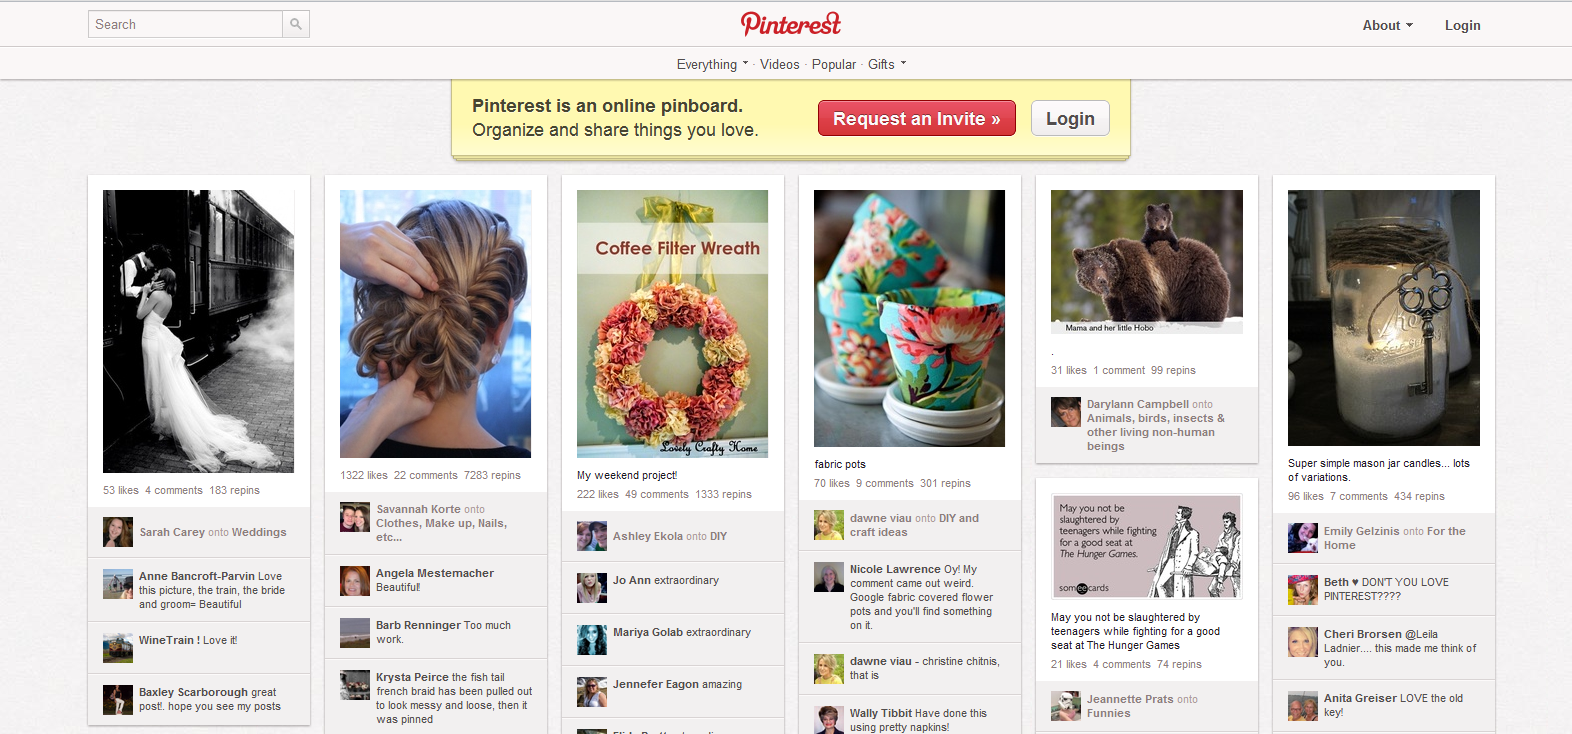1572x734 pixels.
Task: Click the Request an Invite button
Action: 917,118
